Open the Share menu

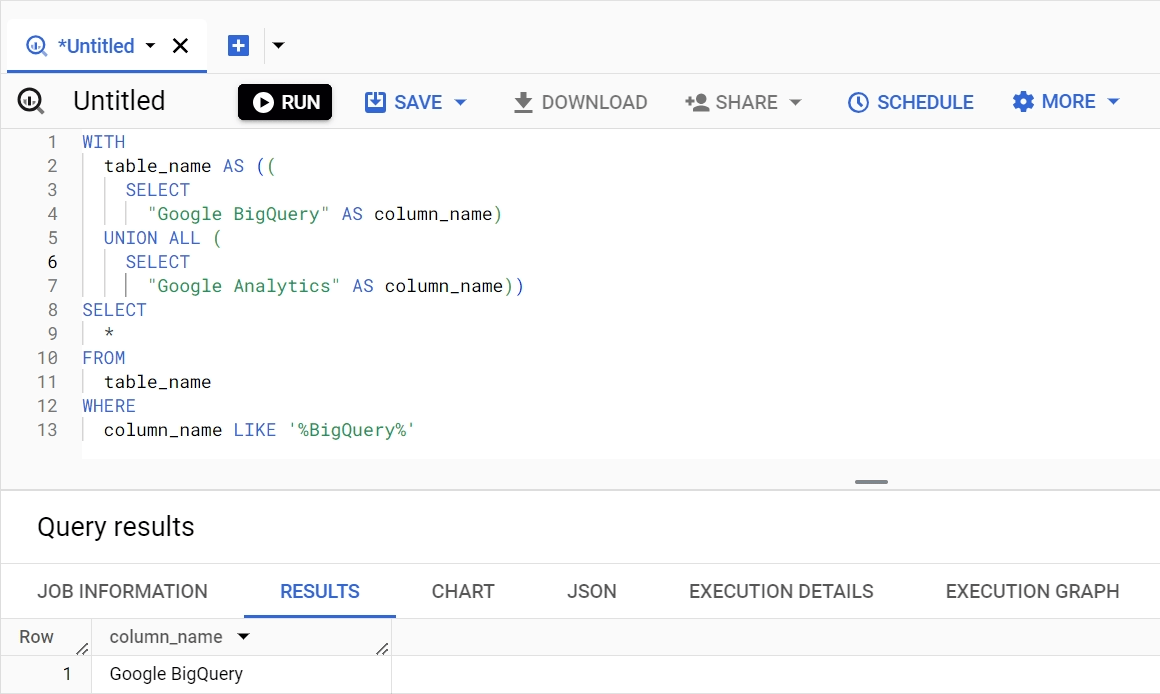click(x=743, y=102)
